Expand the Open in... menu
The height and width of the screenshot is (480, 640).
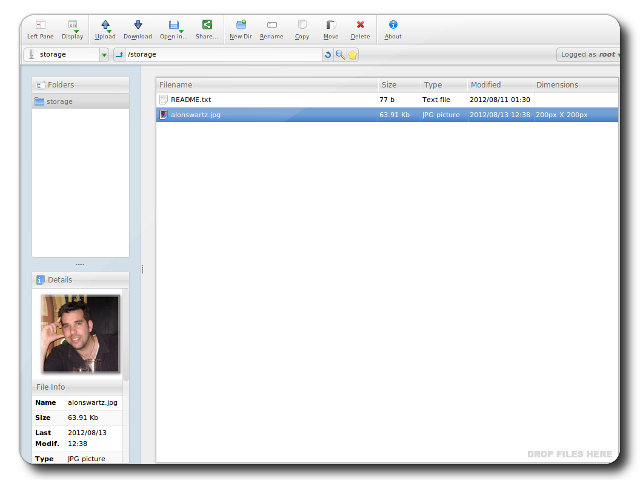pyautogui.click(x=173, y=27)
